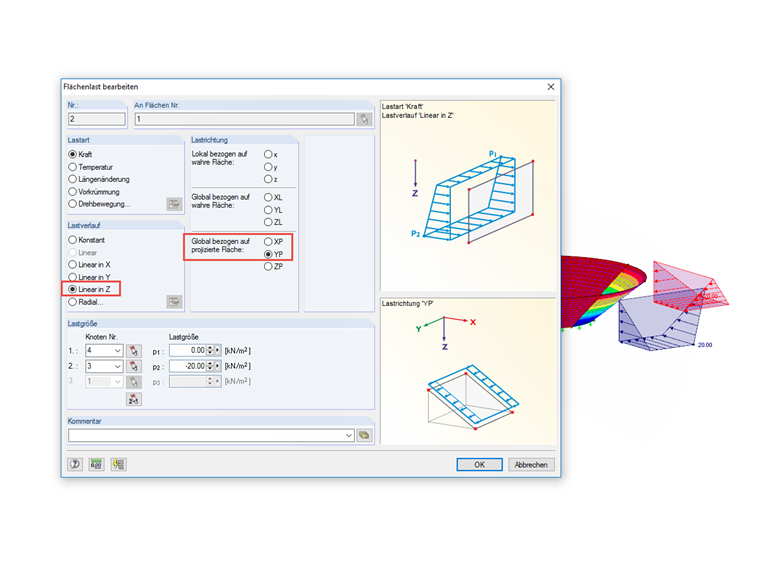Click Abbrechen to cancel the dialog
The width and height of the screenshot is (760, 570).
[x=531, y=464]
